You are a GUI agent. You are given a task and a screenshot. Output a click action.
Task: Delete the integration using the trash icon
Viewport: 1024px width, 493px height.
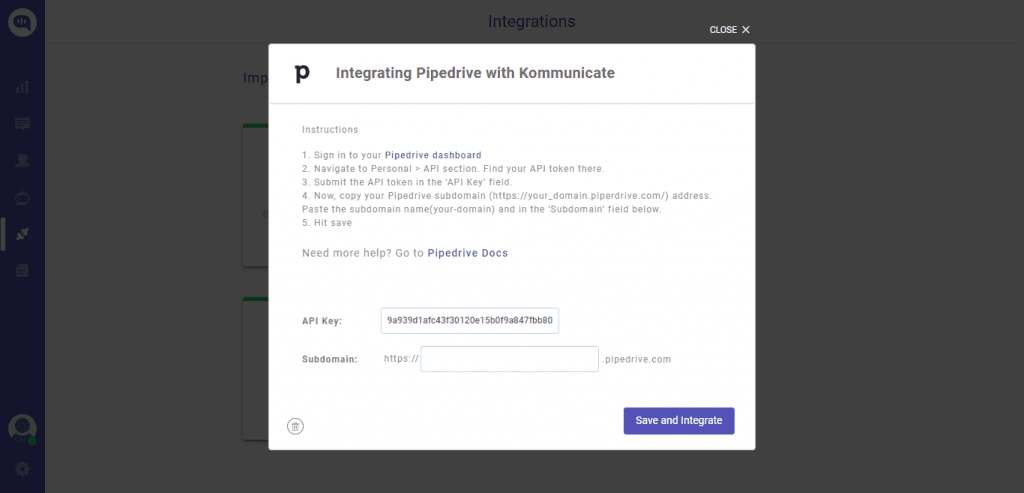[x=295, y=426]
